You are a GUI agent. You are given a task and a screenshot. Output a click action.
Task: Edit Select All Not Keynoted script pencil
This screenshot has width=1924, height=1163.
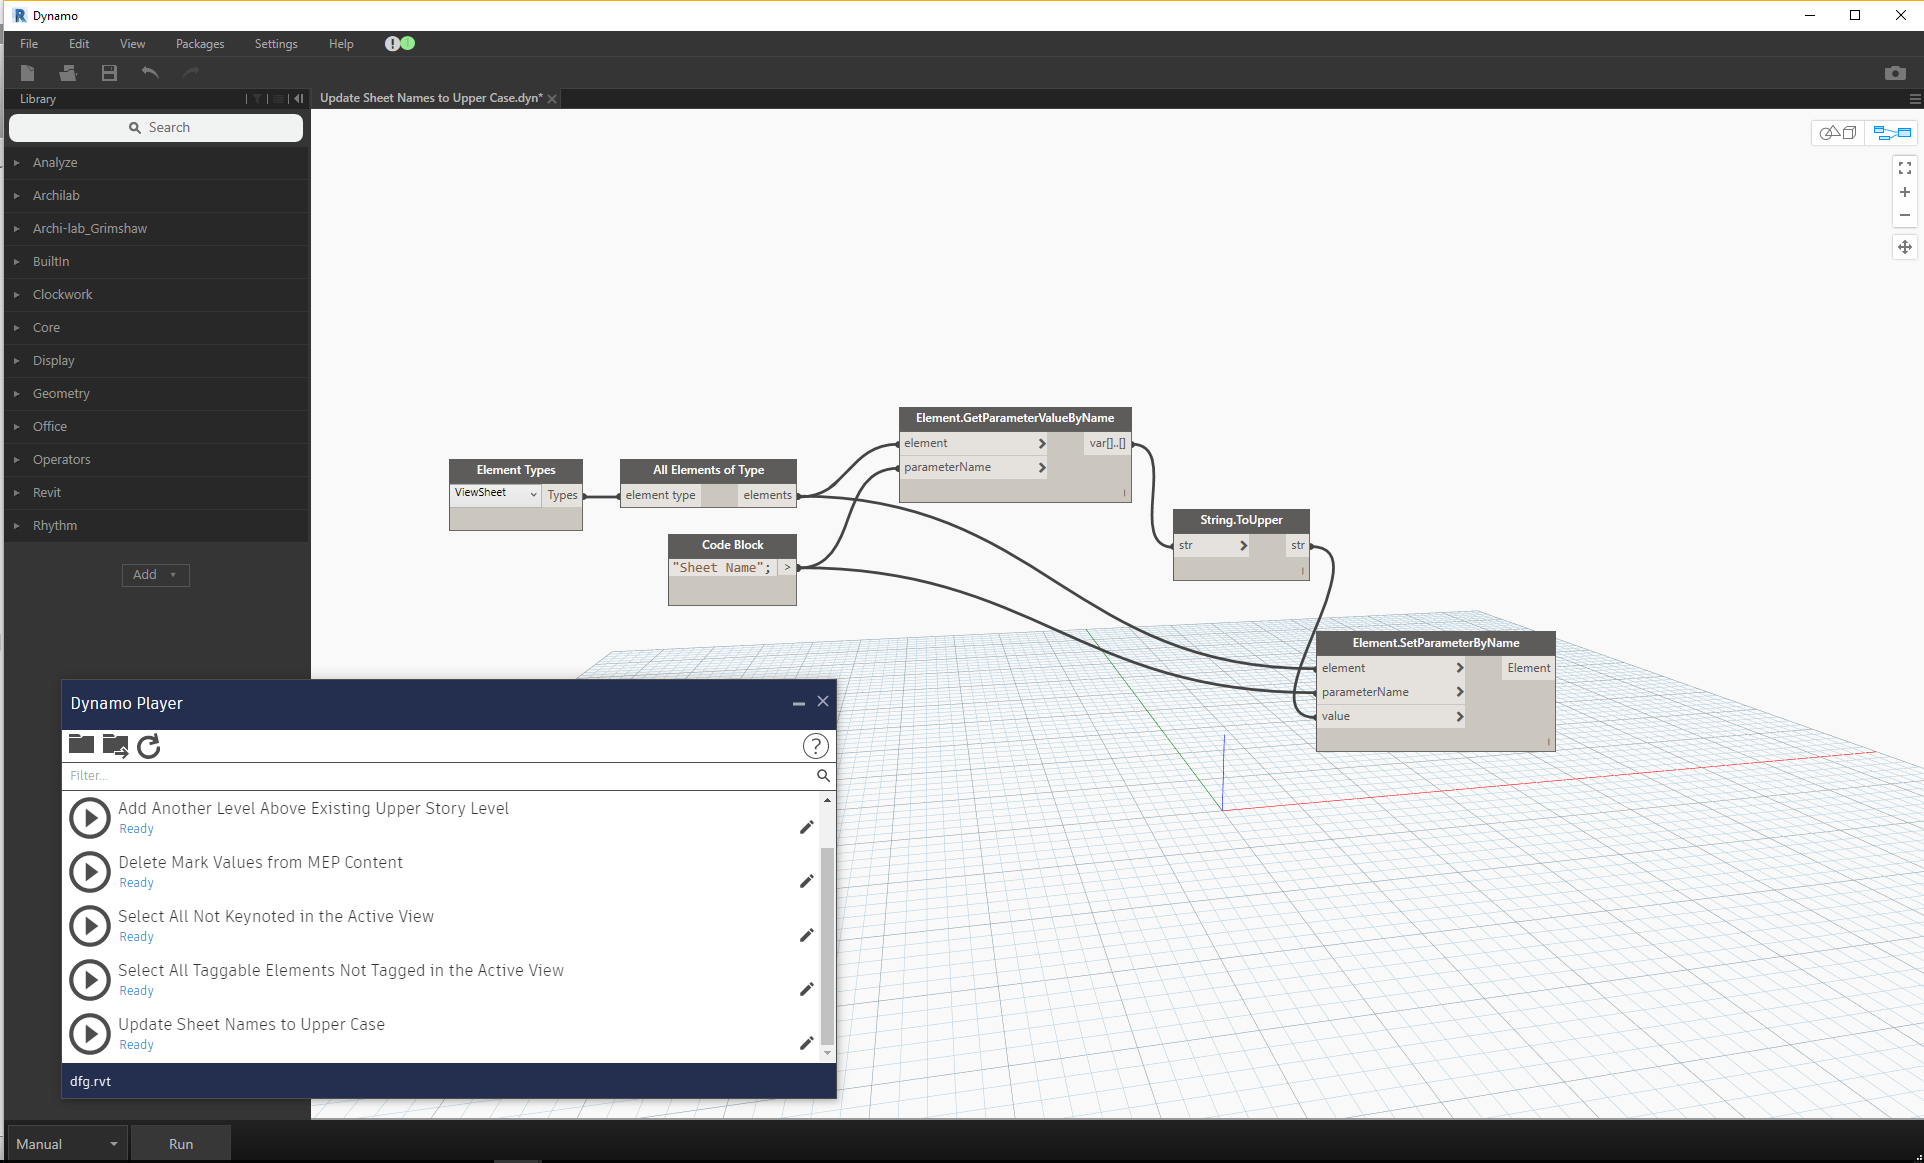pos(806,936)
